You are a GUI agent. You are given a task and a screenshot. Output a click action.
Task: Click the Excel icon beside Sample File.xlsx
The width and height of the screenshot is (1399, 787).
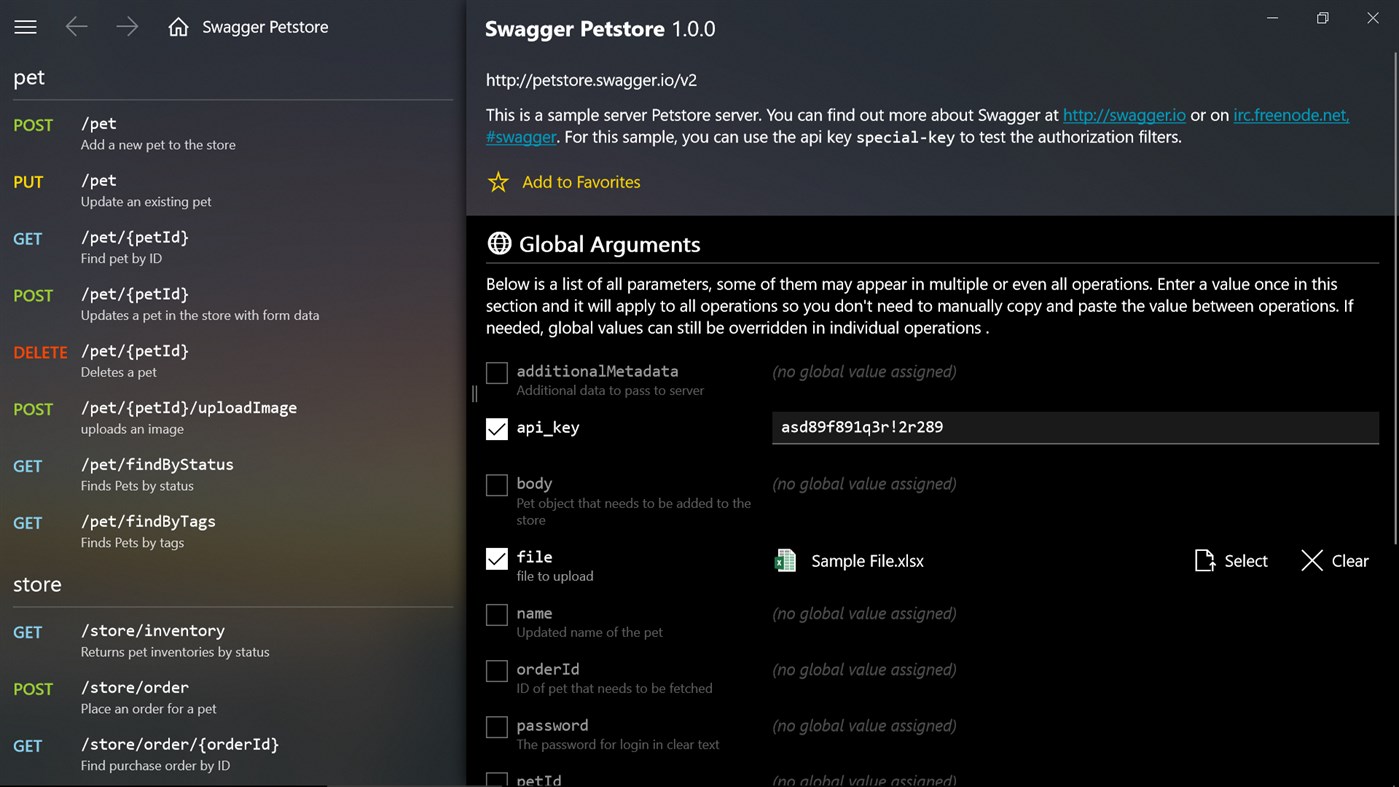point(784,560)
